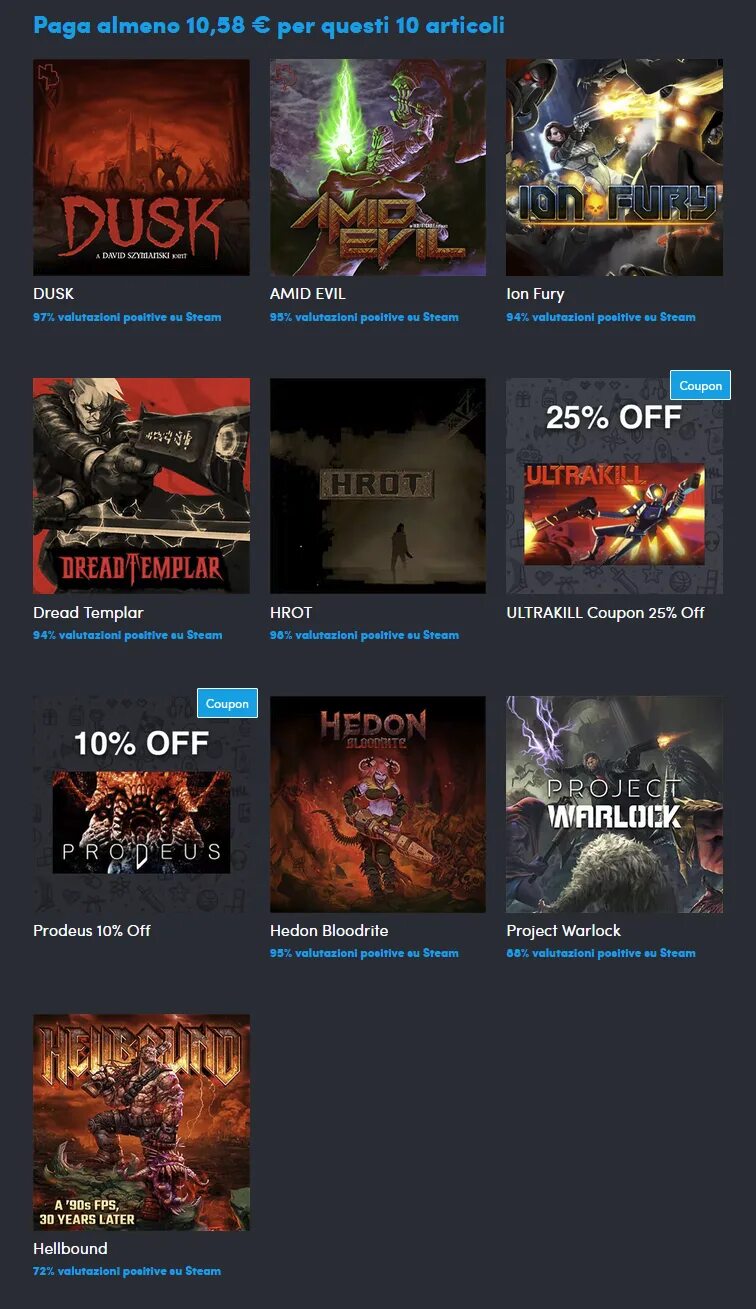Screen dimensions: 756x1309
Task: Open HROT 98% Steam ratings link
Action: [364, 635]
